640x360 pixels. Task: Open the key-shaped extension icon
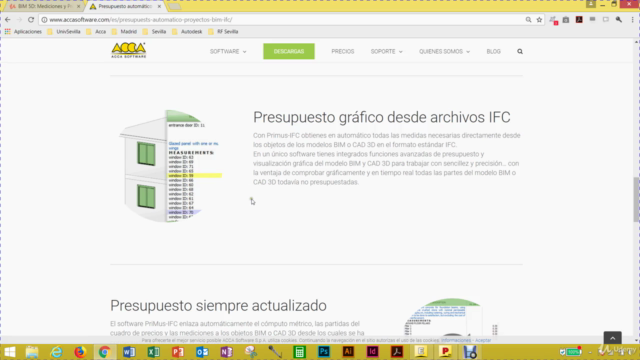click(619, 20)
